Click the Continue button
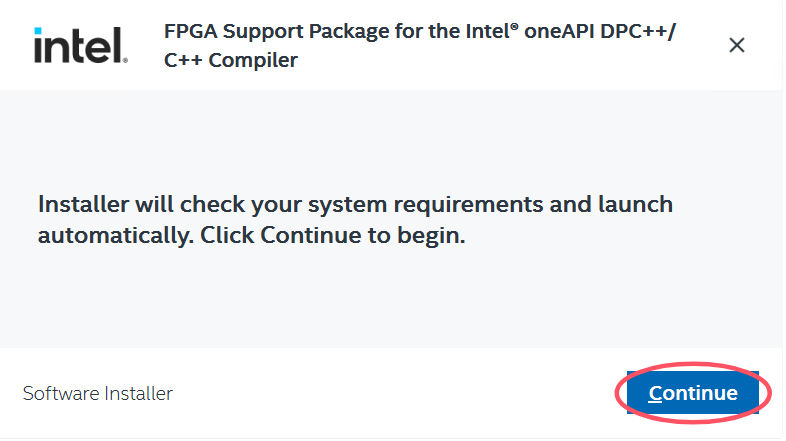The image size is (786, 441). [695, 394]
